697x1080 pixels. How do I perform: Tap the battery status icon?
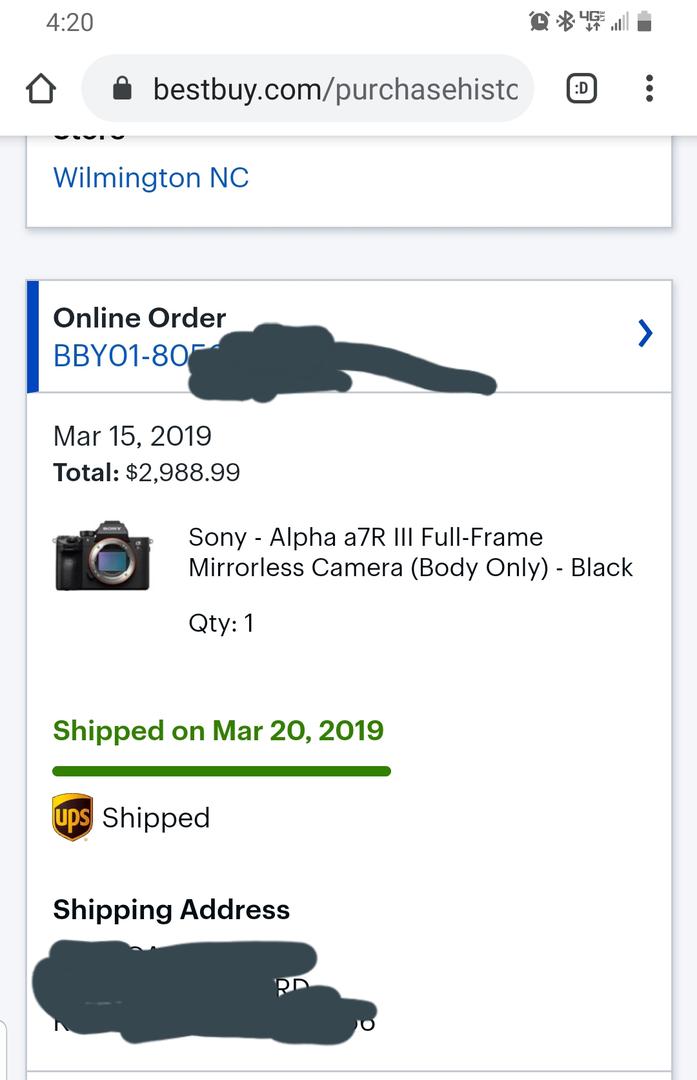coord(644,21)
